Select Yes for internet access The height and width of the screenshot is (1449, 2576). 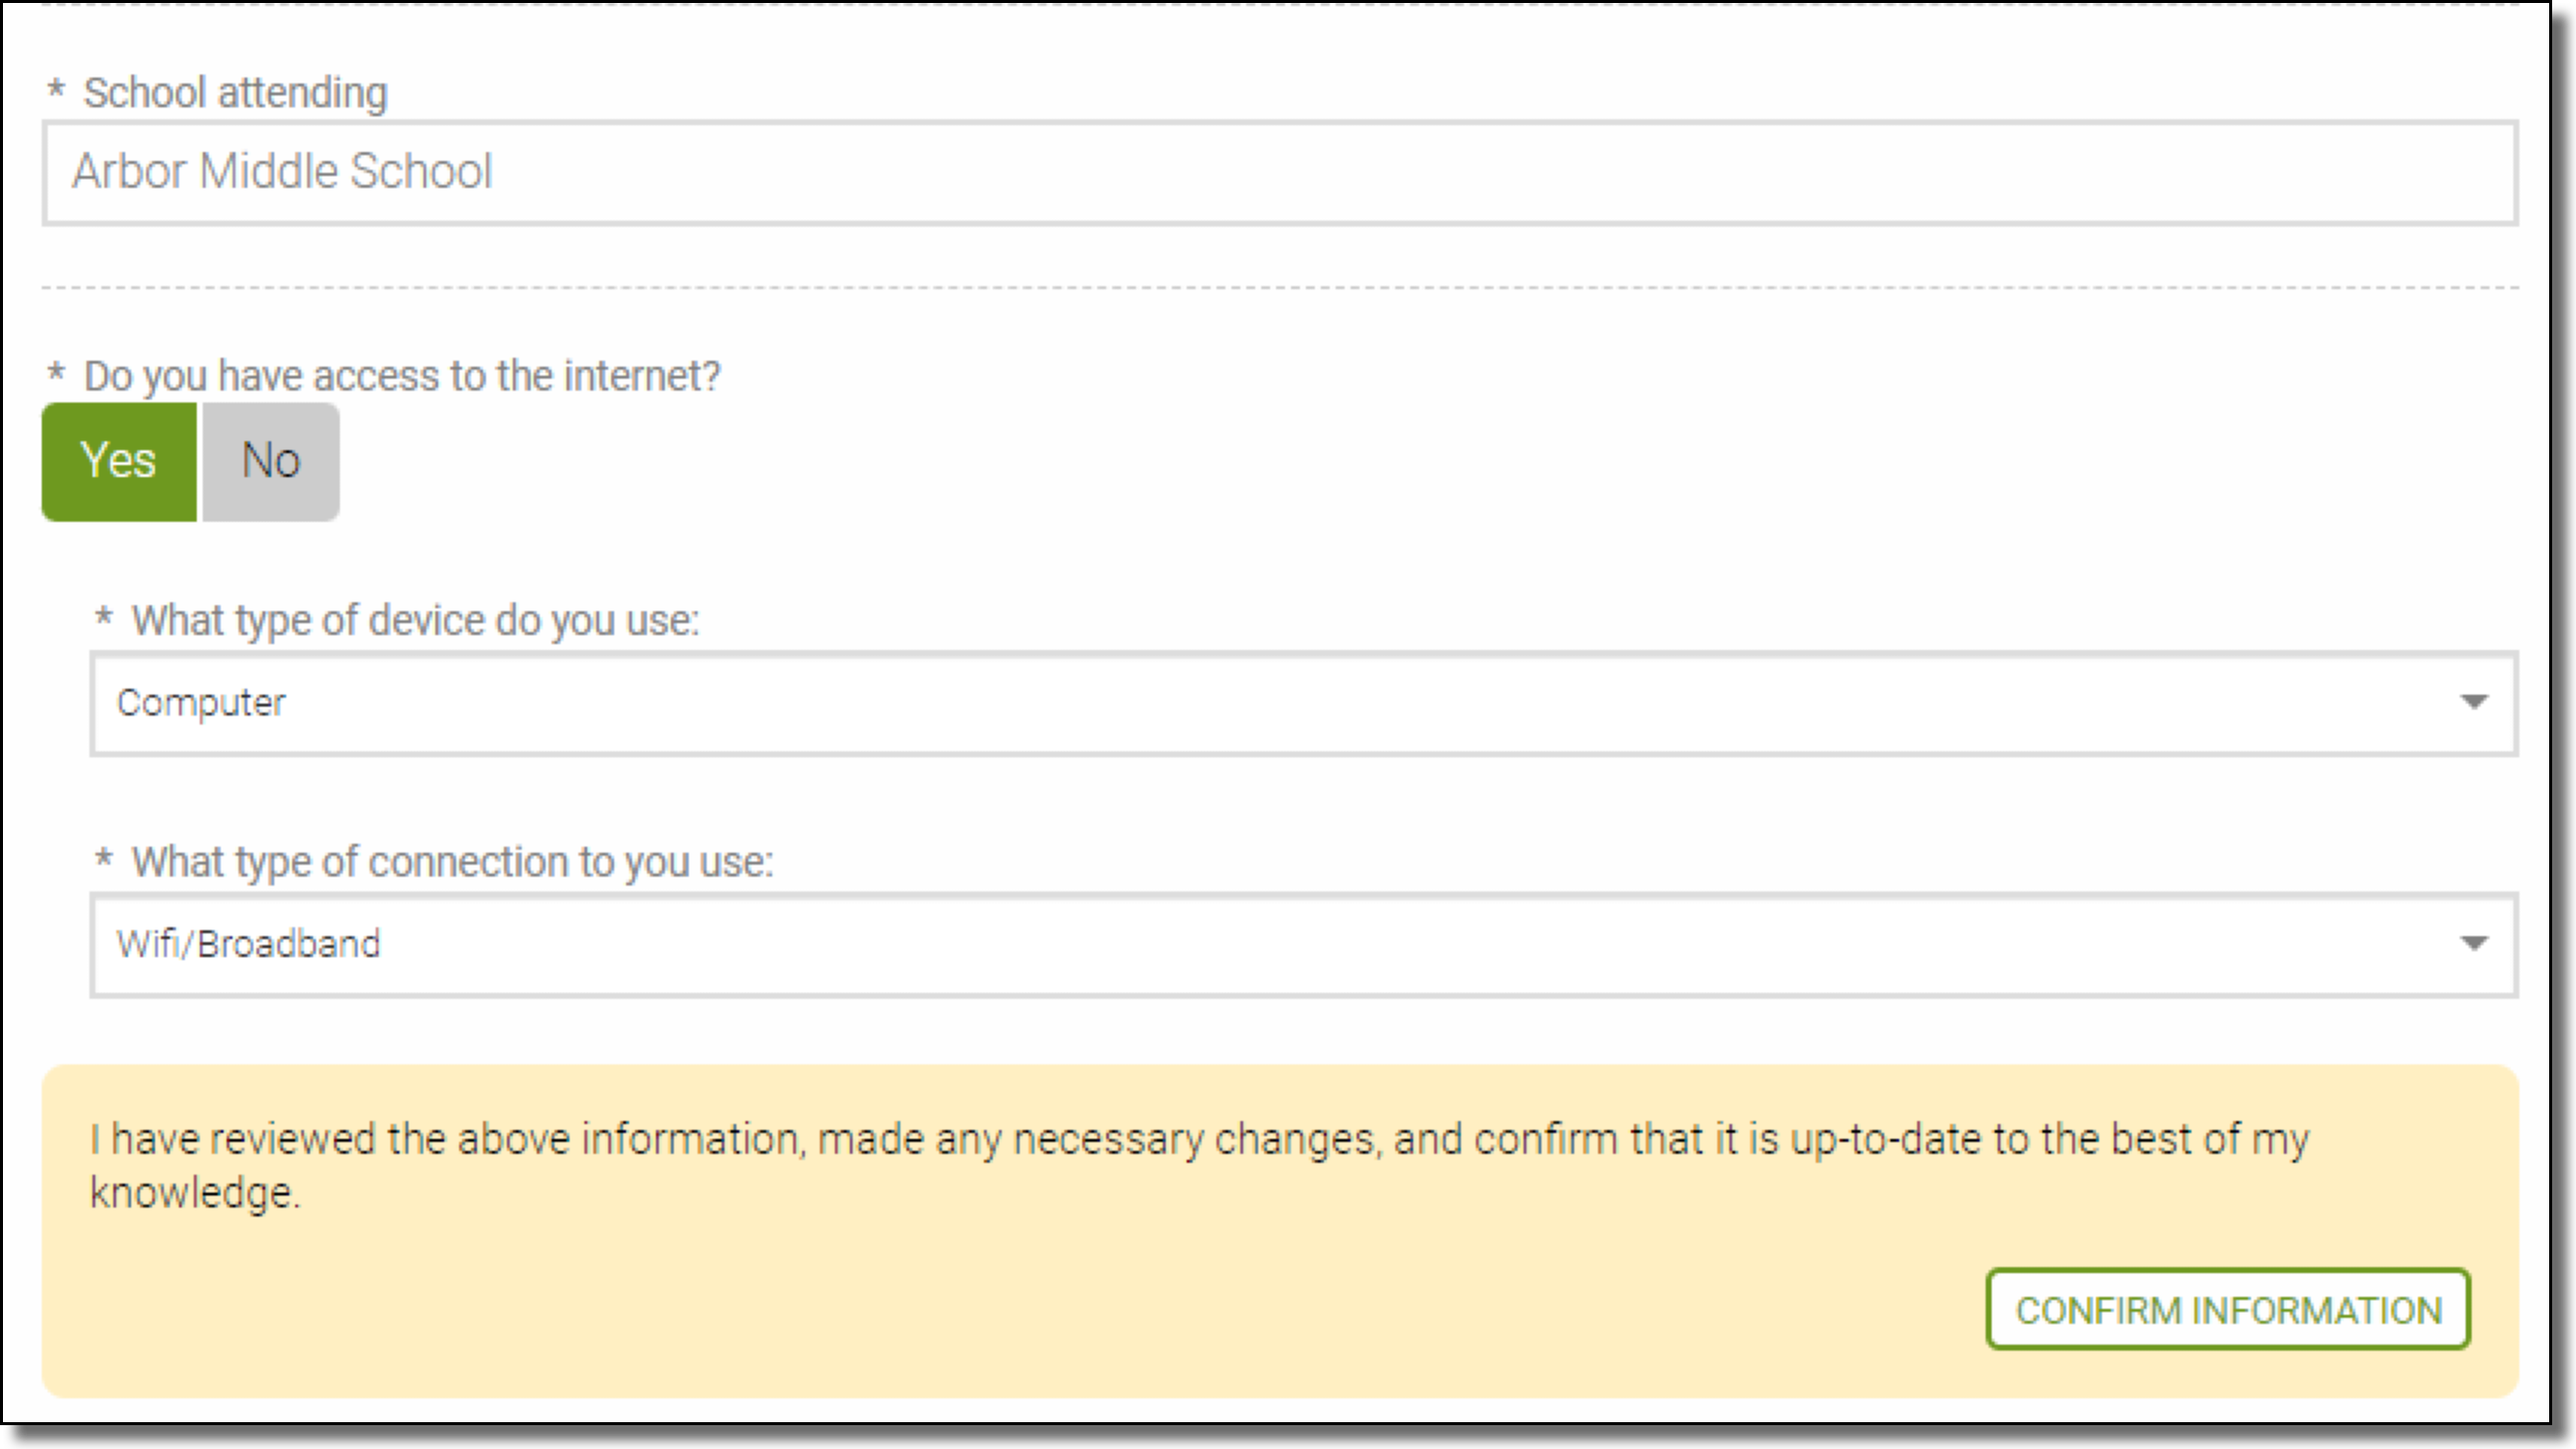tap(119, 461)
